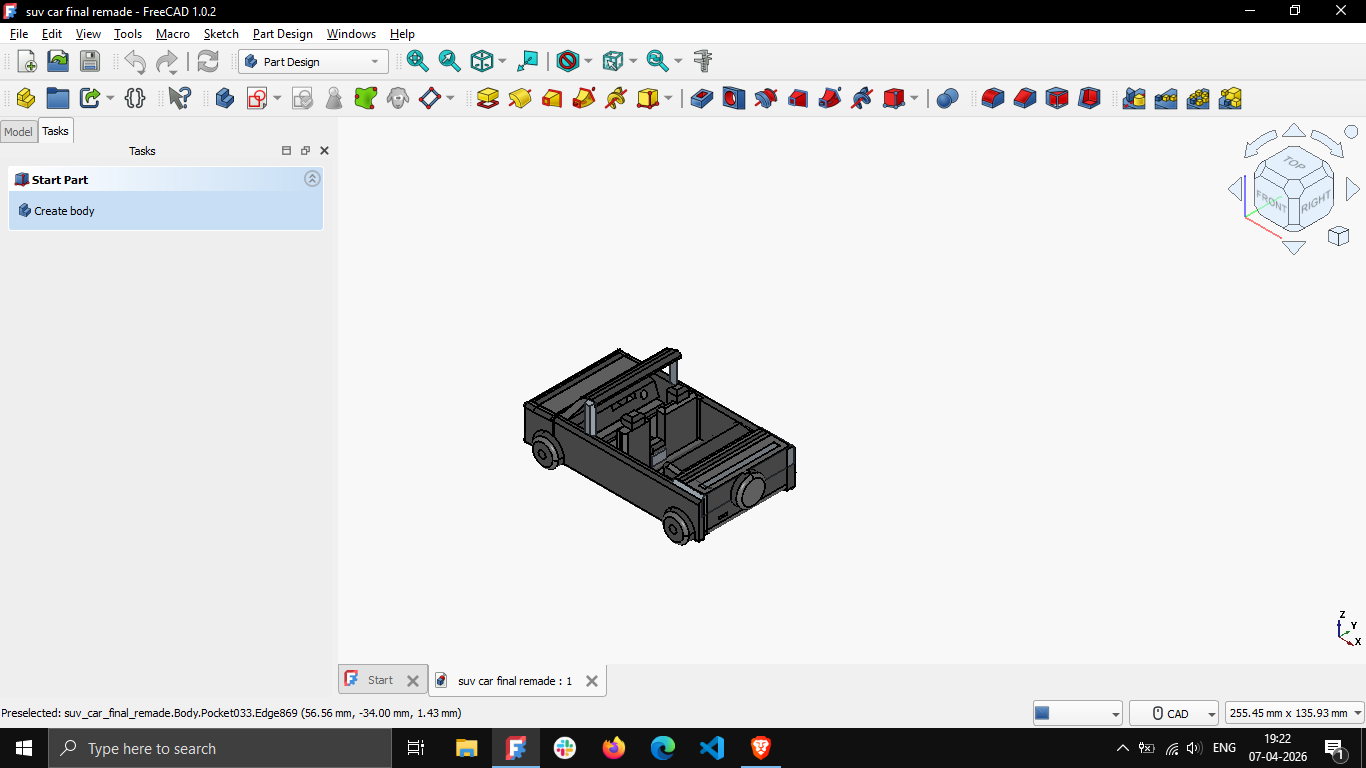The height and width of the screenshot is (768, 1366).
Task: Create a new document via toolbar icon
Action: pyautogui.click(x=27, y=61)
